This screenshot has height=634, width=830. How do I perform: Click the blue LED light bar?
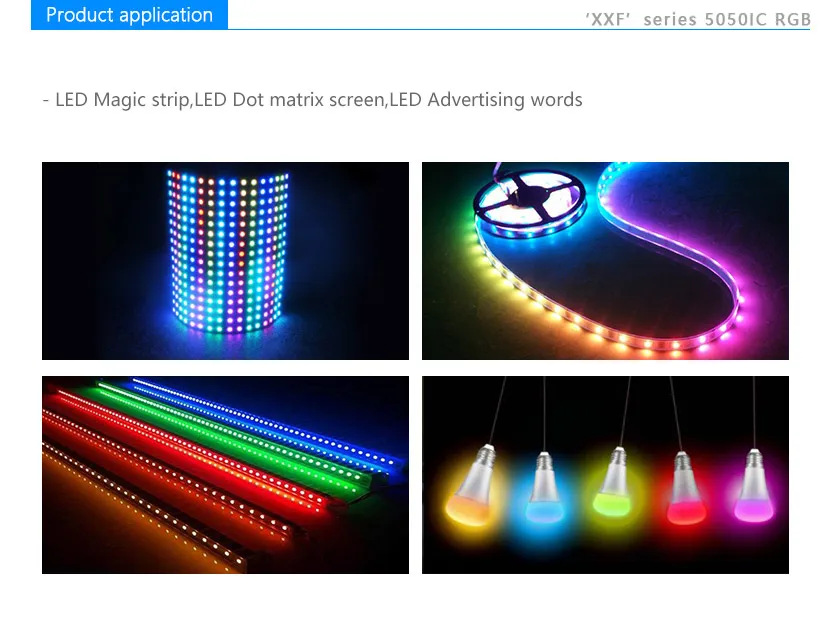pyautogui.click(x=265, y=423)
